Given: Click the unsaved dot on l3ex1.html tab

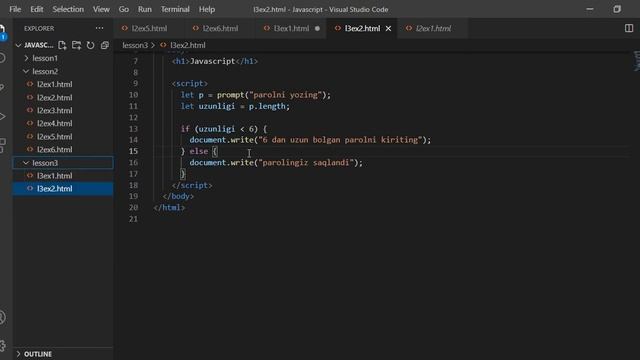Looking at the screenshot, I should (x=317, y=28).
